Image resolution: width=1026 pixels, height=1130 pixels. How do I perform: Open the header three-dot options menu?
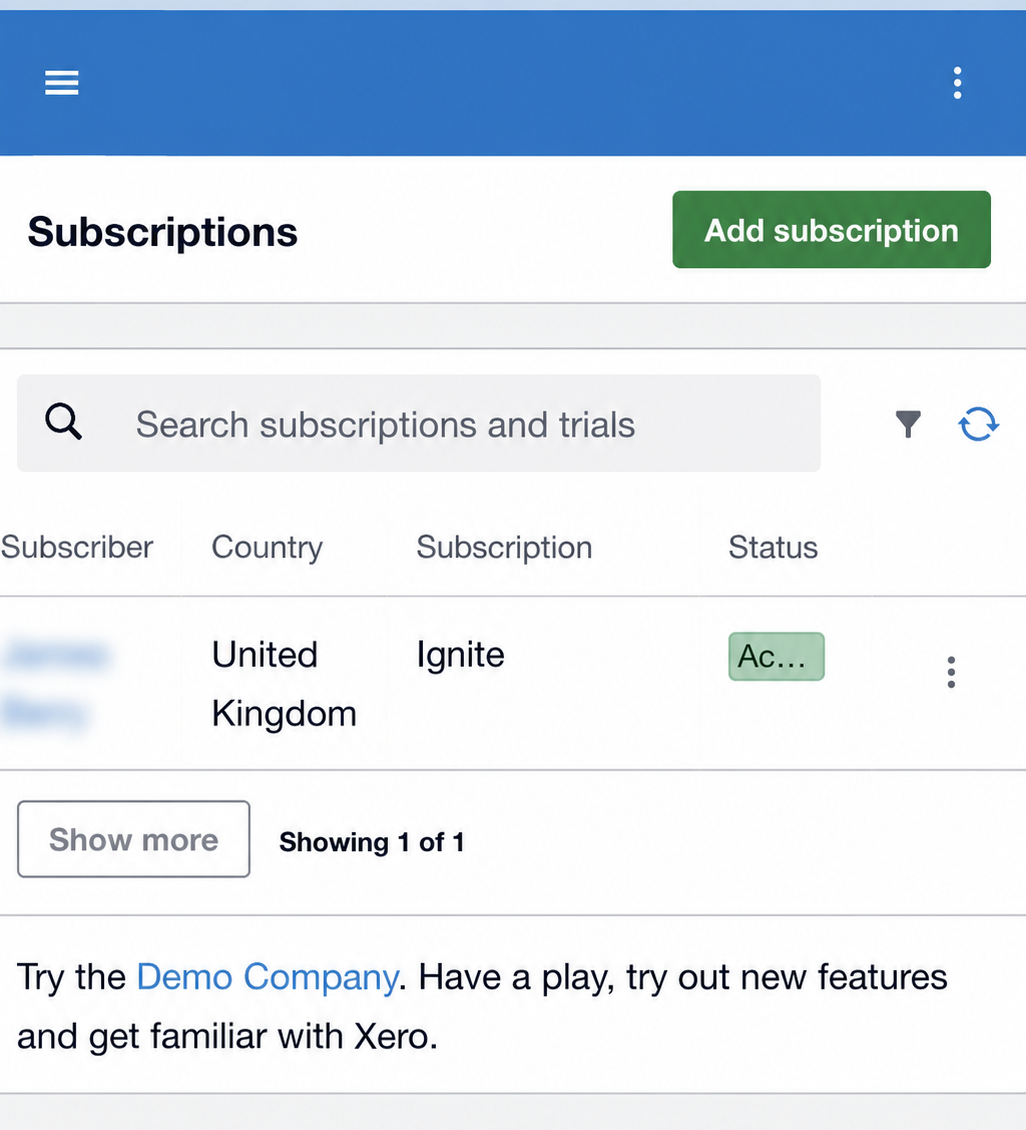pyautogui.click(x=957, y=83)
